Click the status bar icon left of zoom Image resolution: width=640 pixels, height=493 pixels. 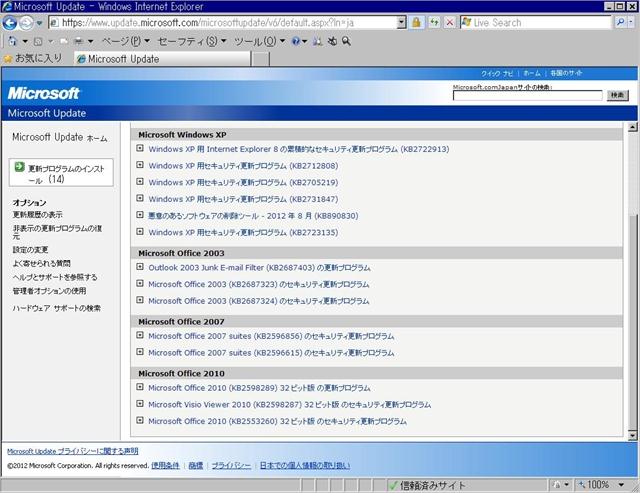click(x=557, y=485)
